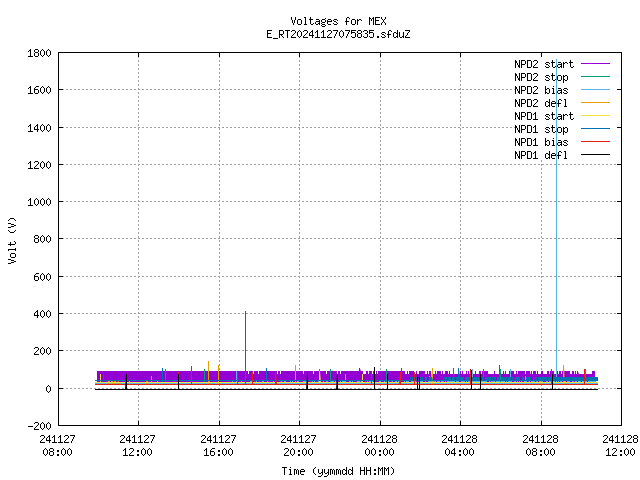
Task: Click the 1400 y-axis tick label
Action: (39, 128)
